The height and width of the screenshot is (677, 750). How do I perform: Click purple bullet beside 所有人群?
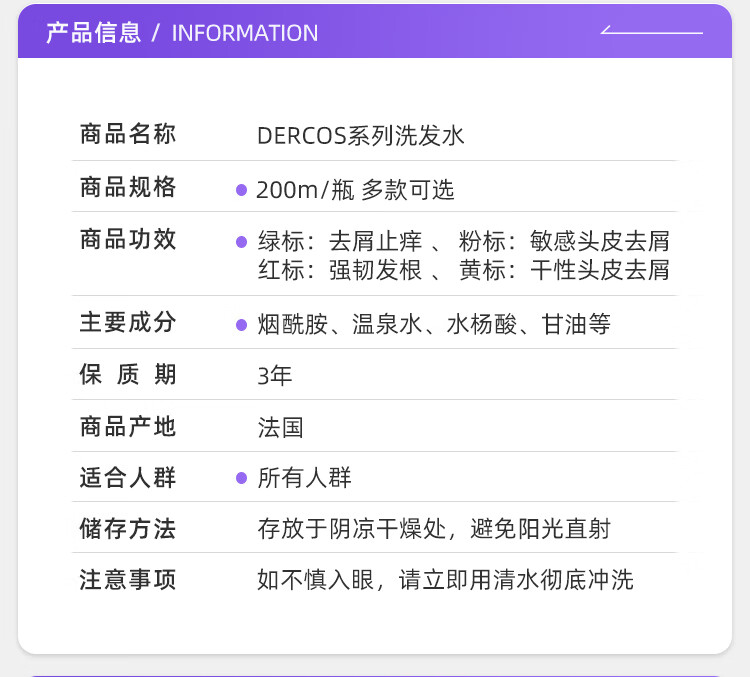[241, 478]
